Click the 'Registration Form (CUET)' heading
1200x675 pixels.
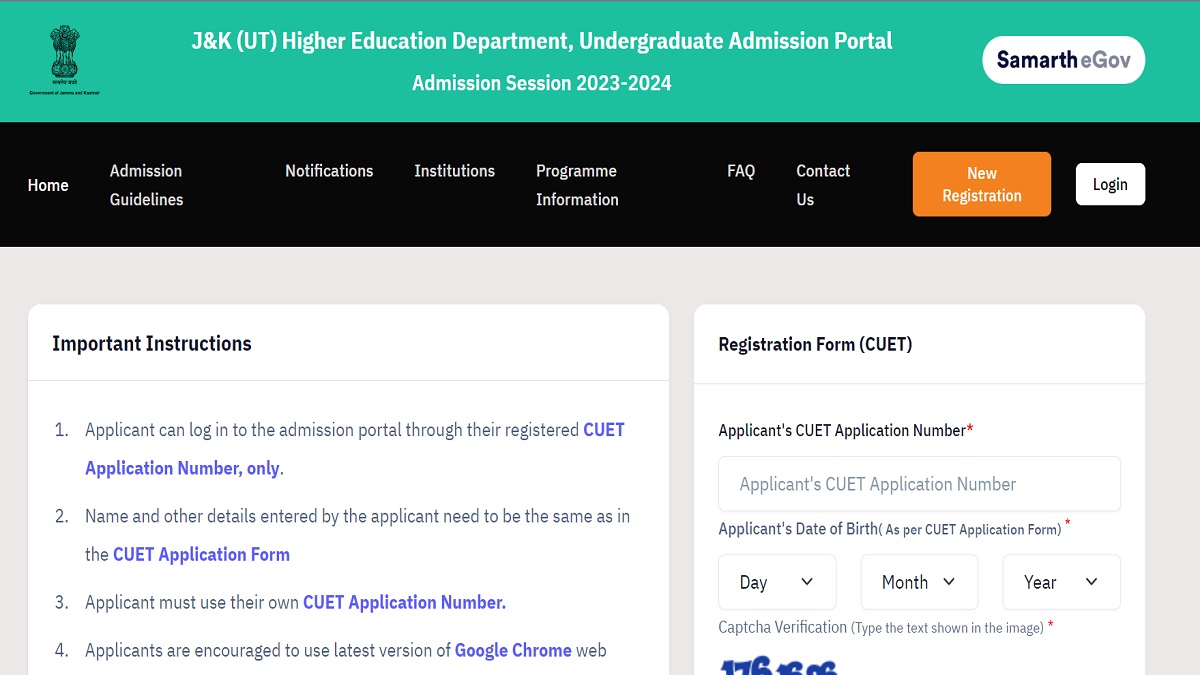pos(815,344)
